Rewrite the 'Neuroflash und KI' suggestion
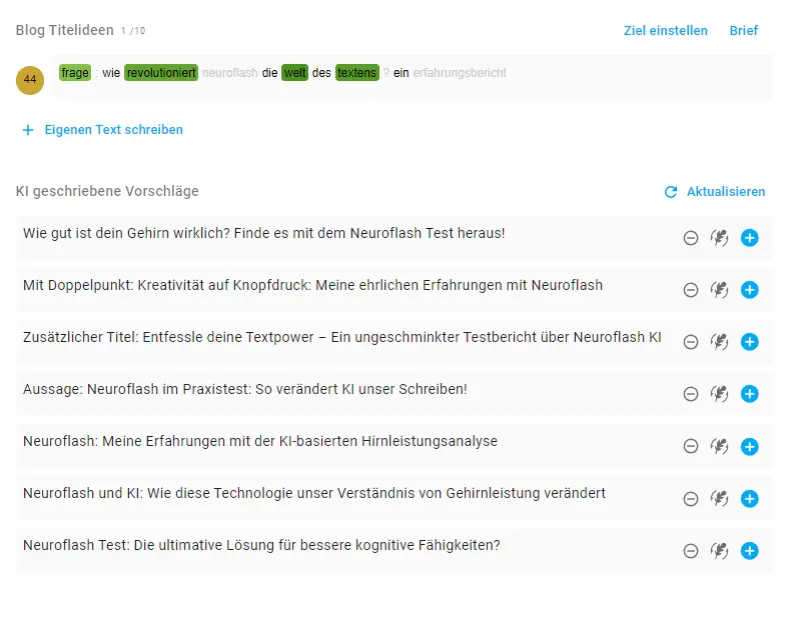This screenshot has height=643, width=792. (x=720, y=499)
